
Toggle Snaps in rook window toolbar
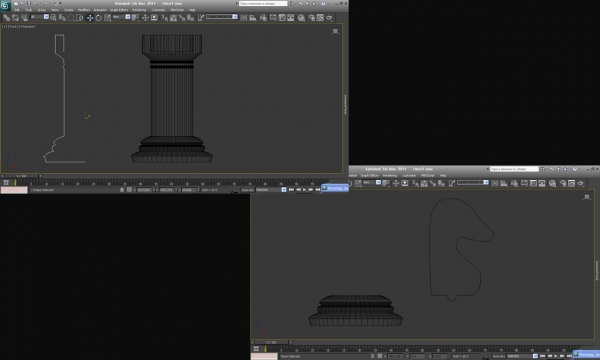164,18
